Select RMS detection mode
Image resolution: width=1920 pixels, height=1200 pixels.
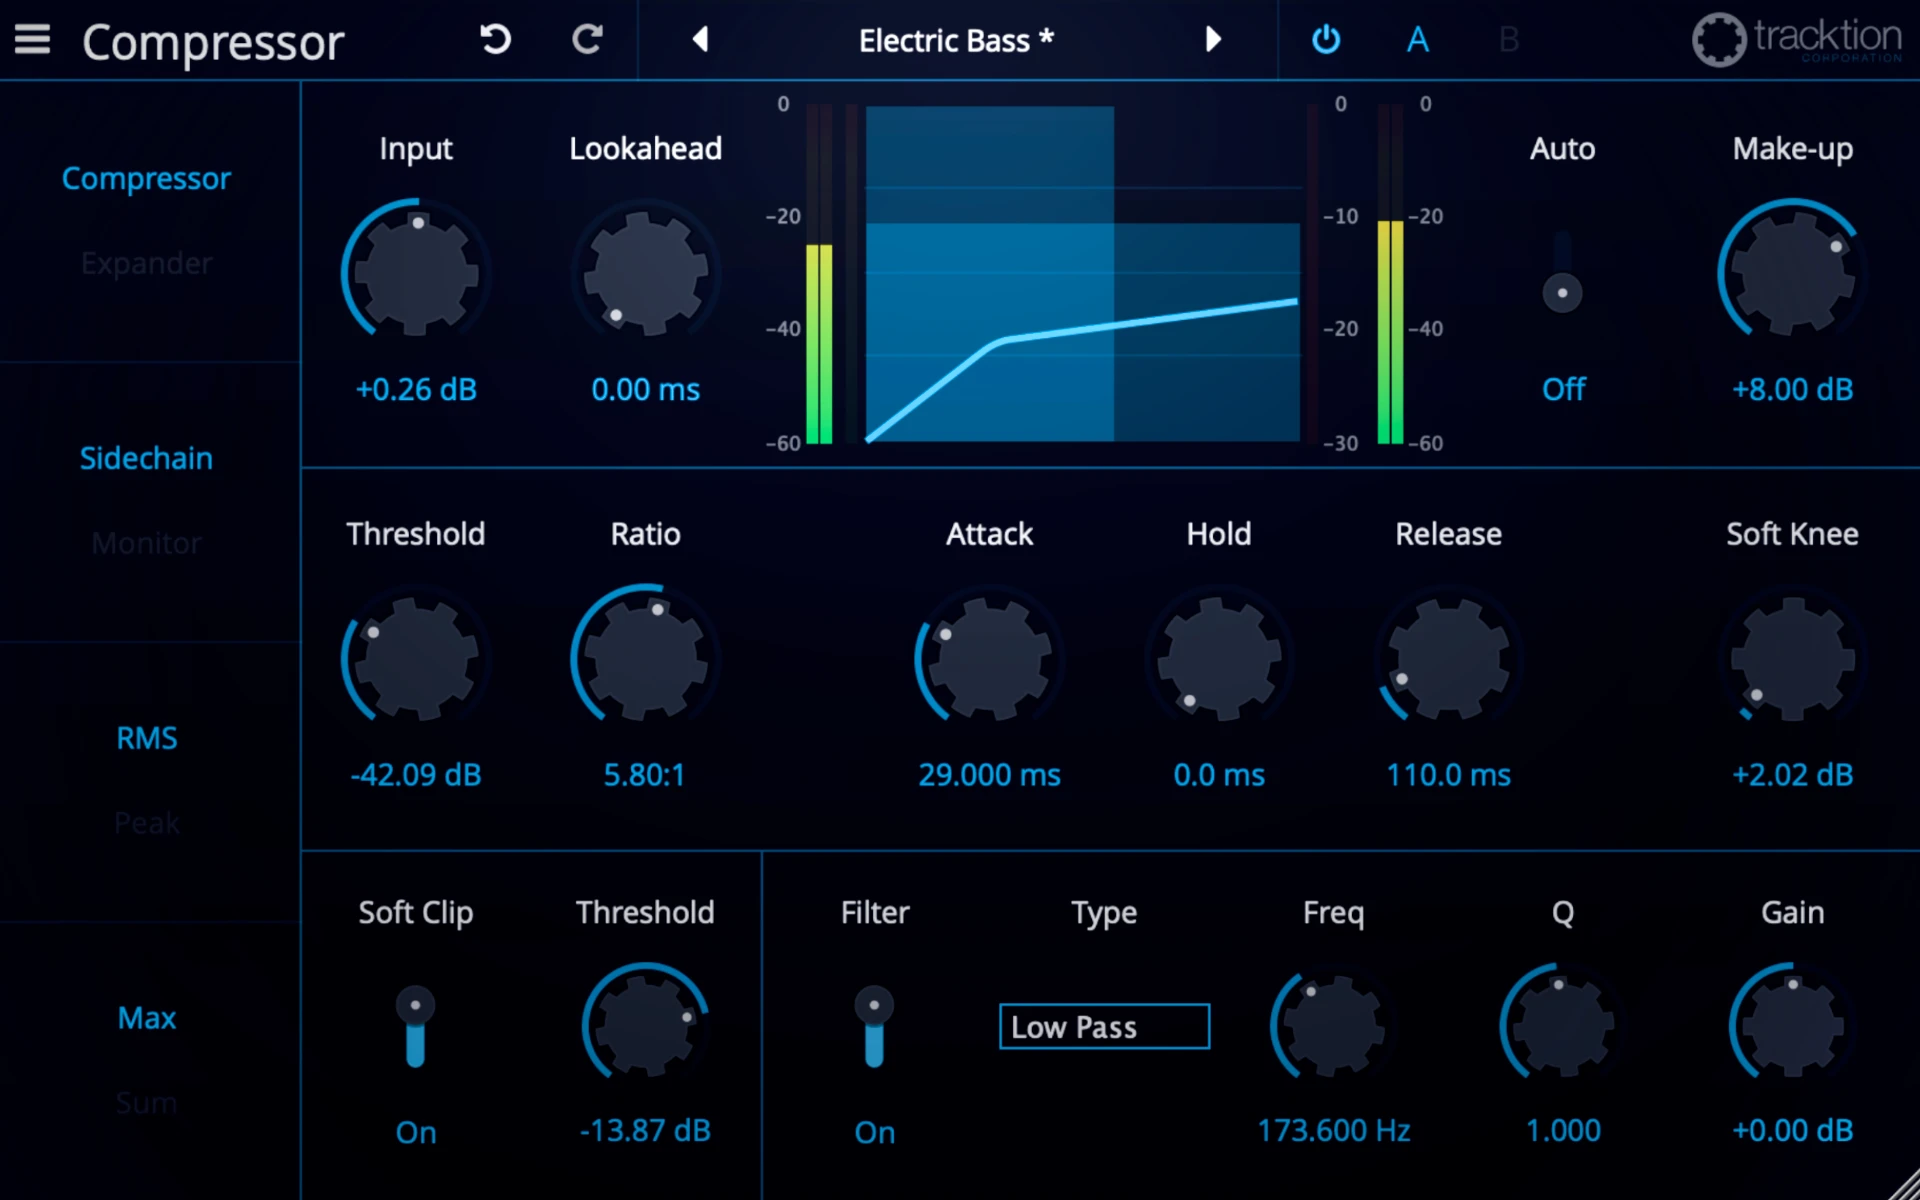point(146,738)
